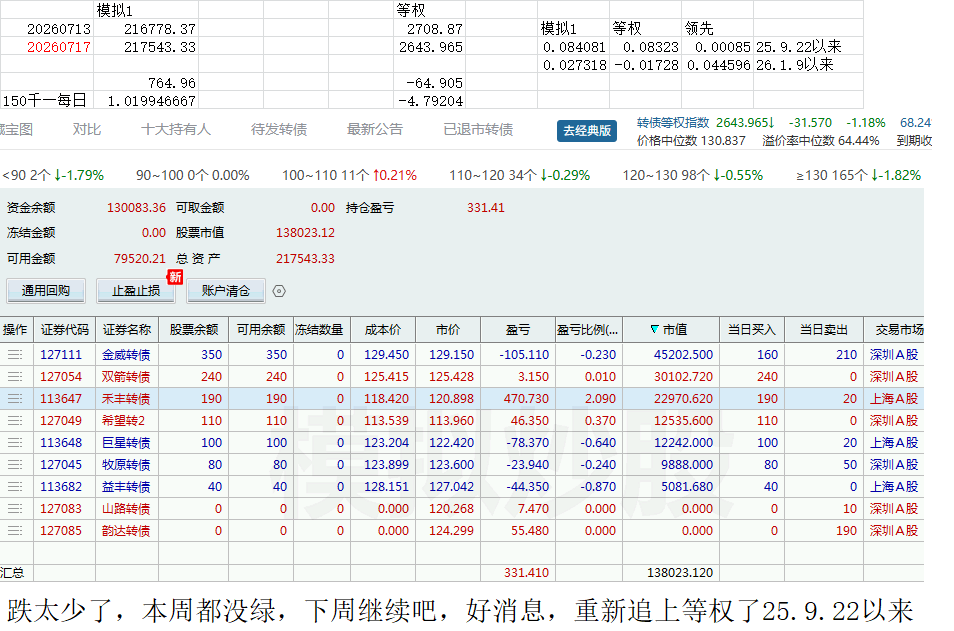The height and width of the screenshot is (631, 954).
Task: Open the 对比 tab
Action: [x=86, y=129]
